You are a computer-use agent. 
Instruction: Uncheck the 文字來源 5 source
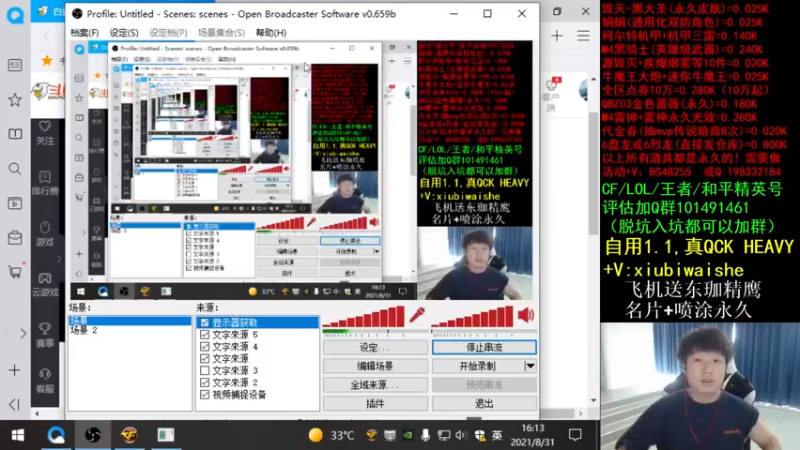[x=205, y=335]
